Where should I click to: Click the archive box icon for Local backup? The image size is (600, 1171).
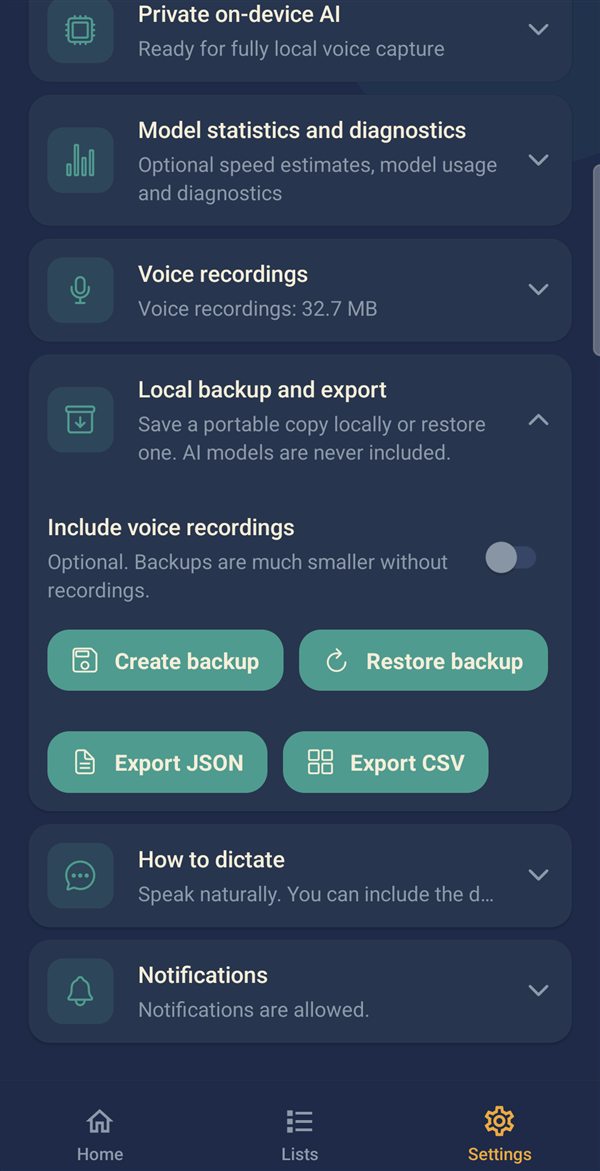80,419
